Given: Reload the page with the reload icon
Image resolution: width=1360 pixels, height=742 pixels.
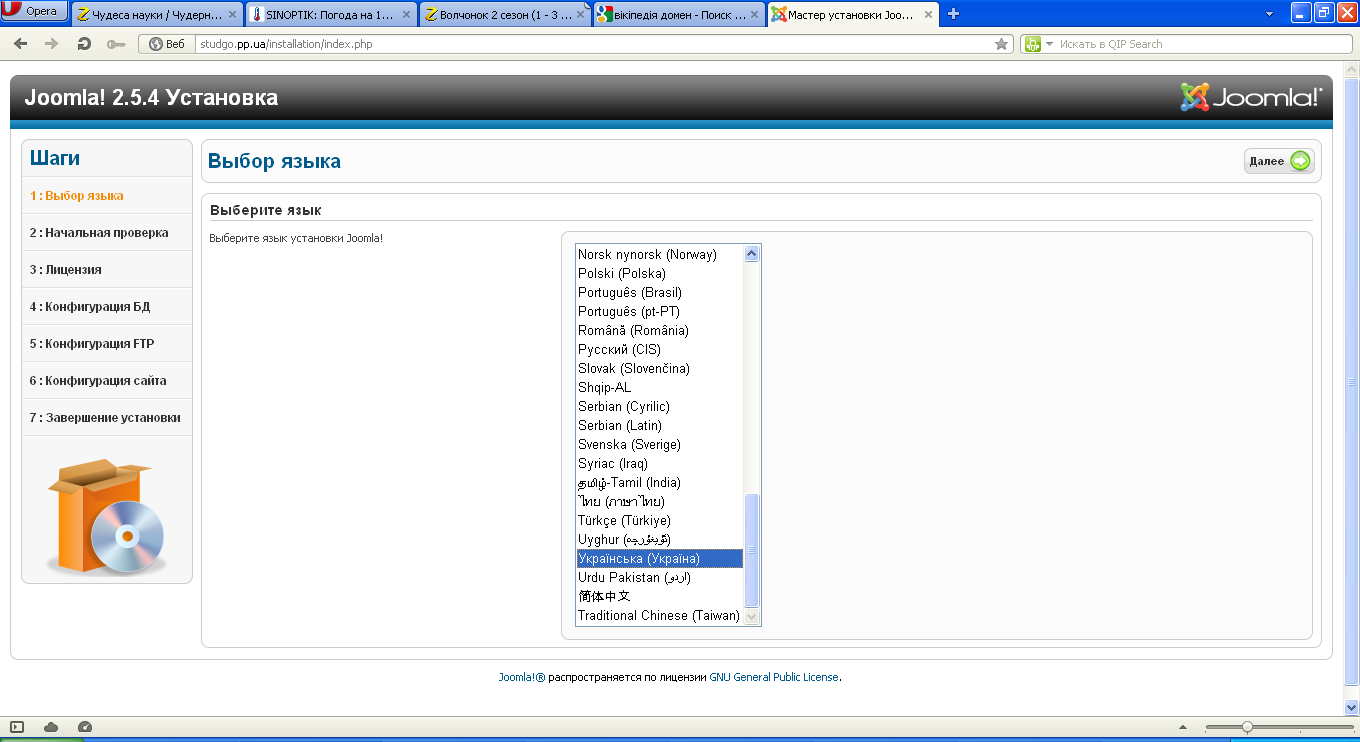Looking at the screenshot, I should (x=84, y=44).
